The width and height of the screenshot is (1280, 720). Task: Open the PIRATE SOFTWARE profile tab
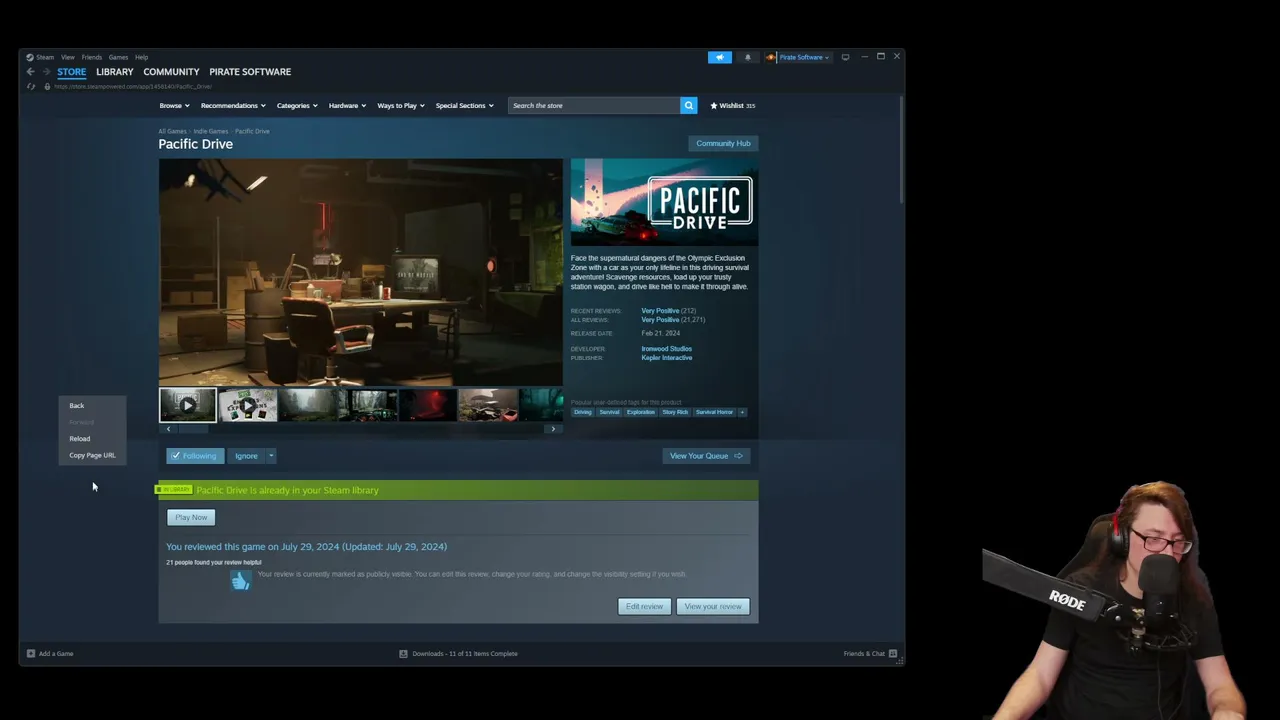click(250, 72)
